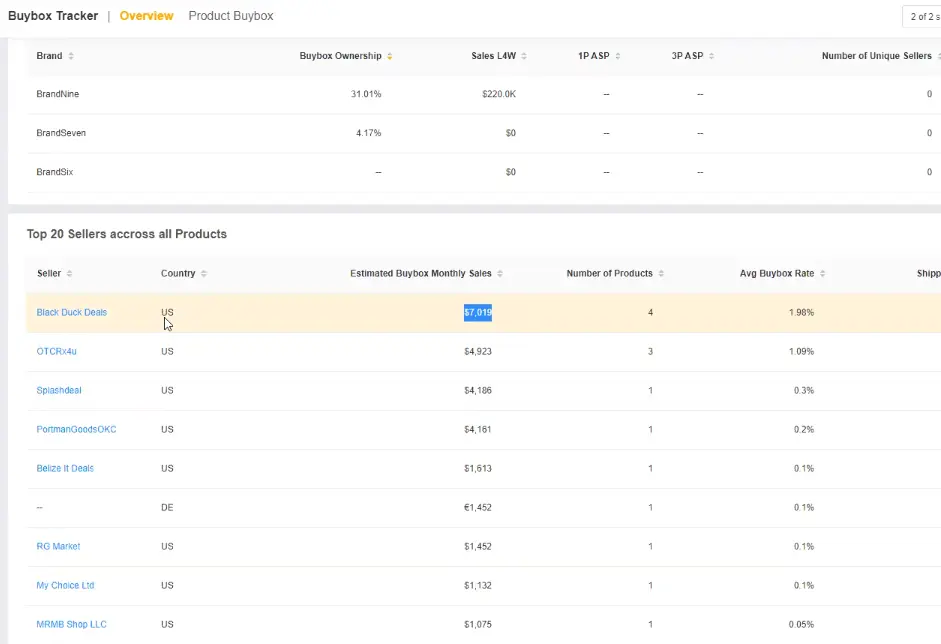Sort by Number of Products icon
The image size is (941, 644).
point(661,274)
